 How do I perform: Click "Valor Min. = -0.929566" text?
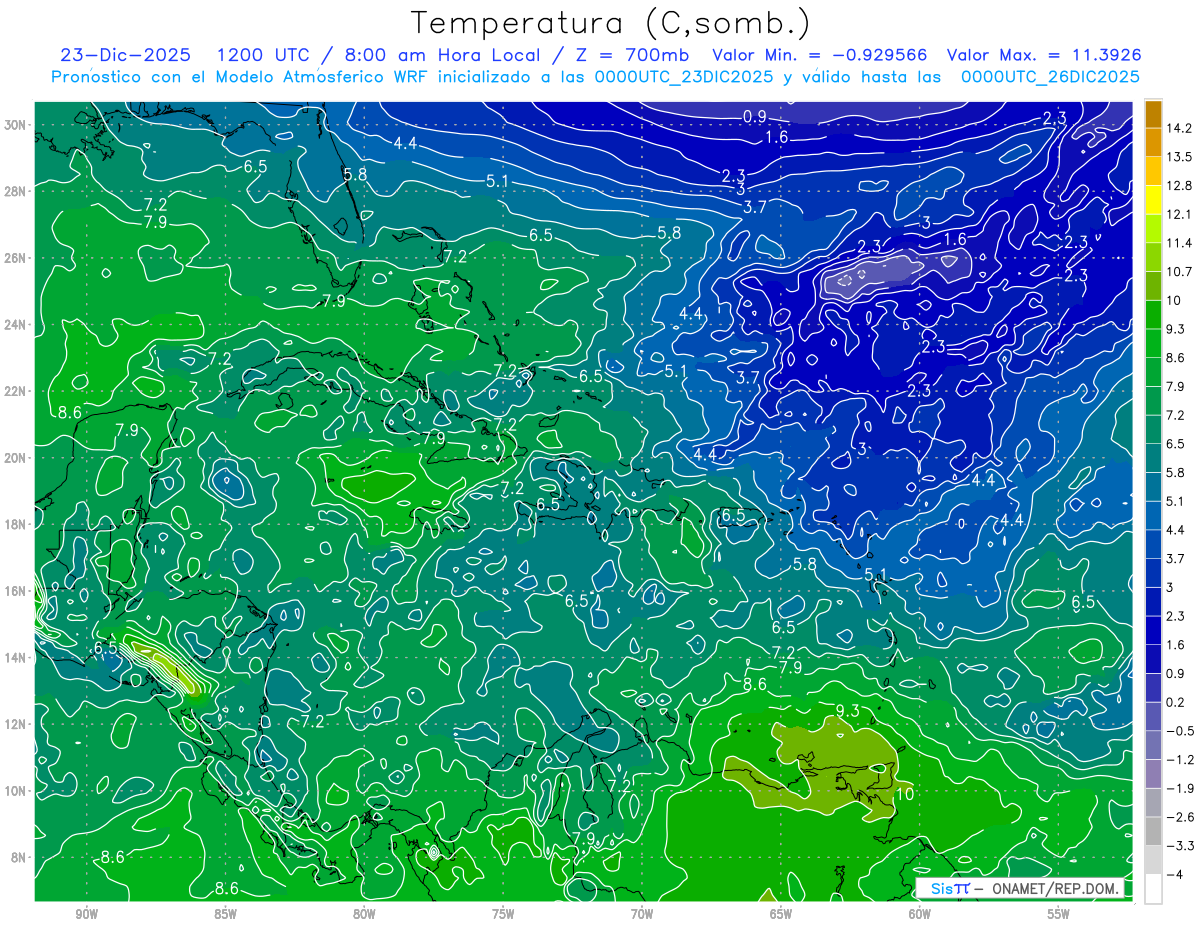(x=819, y=55)
